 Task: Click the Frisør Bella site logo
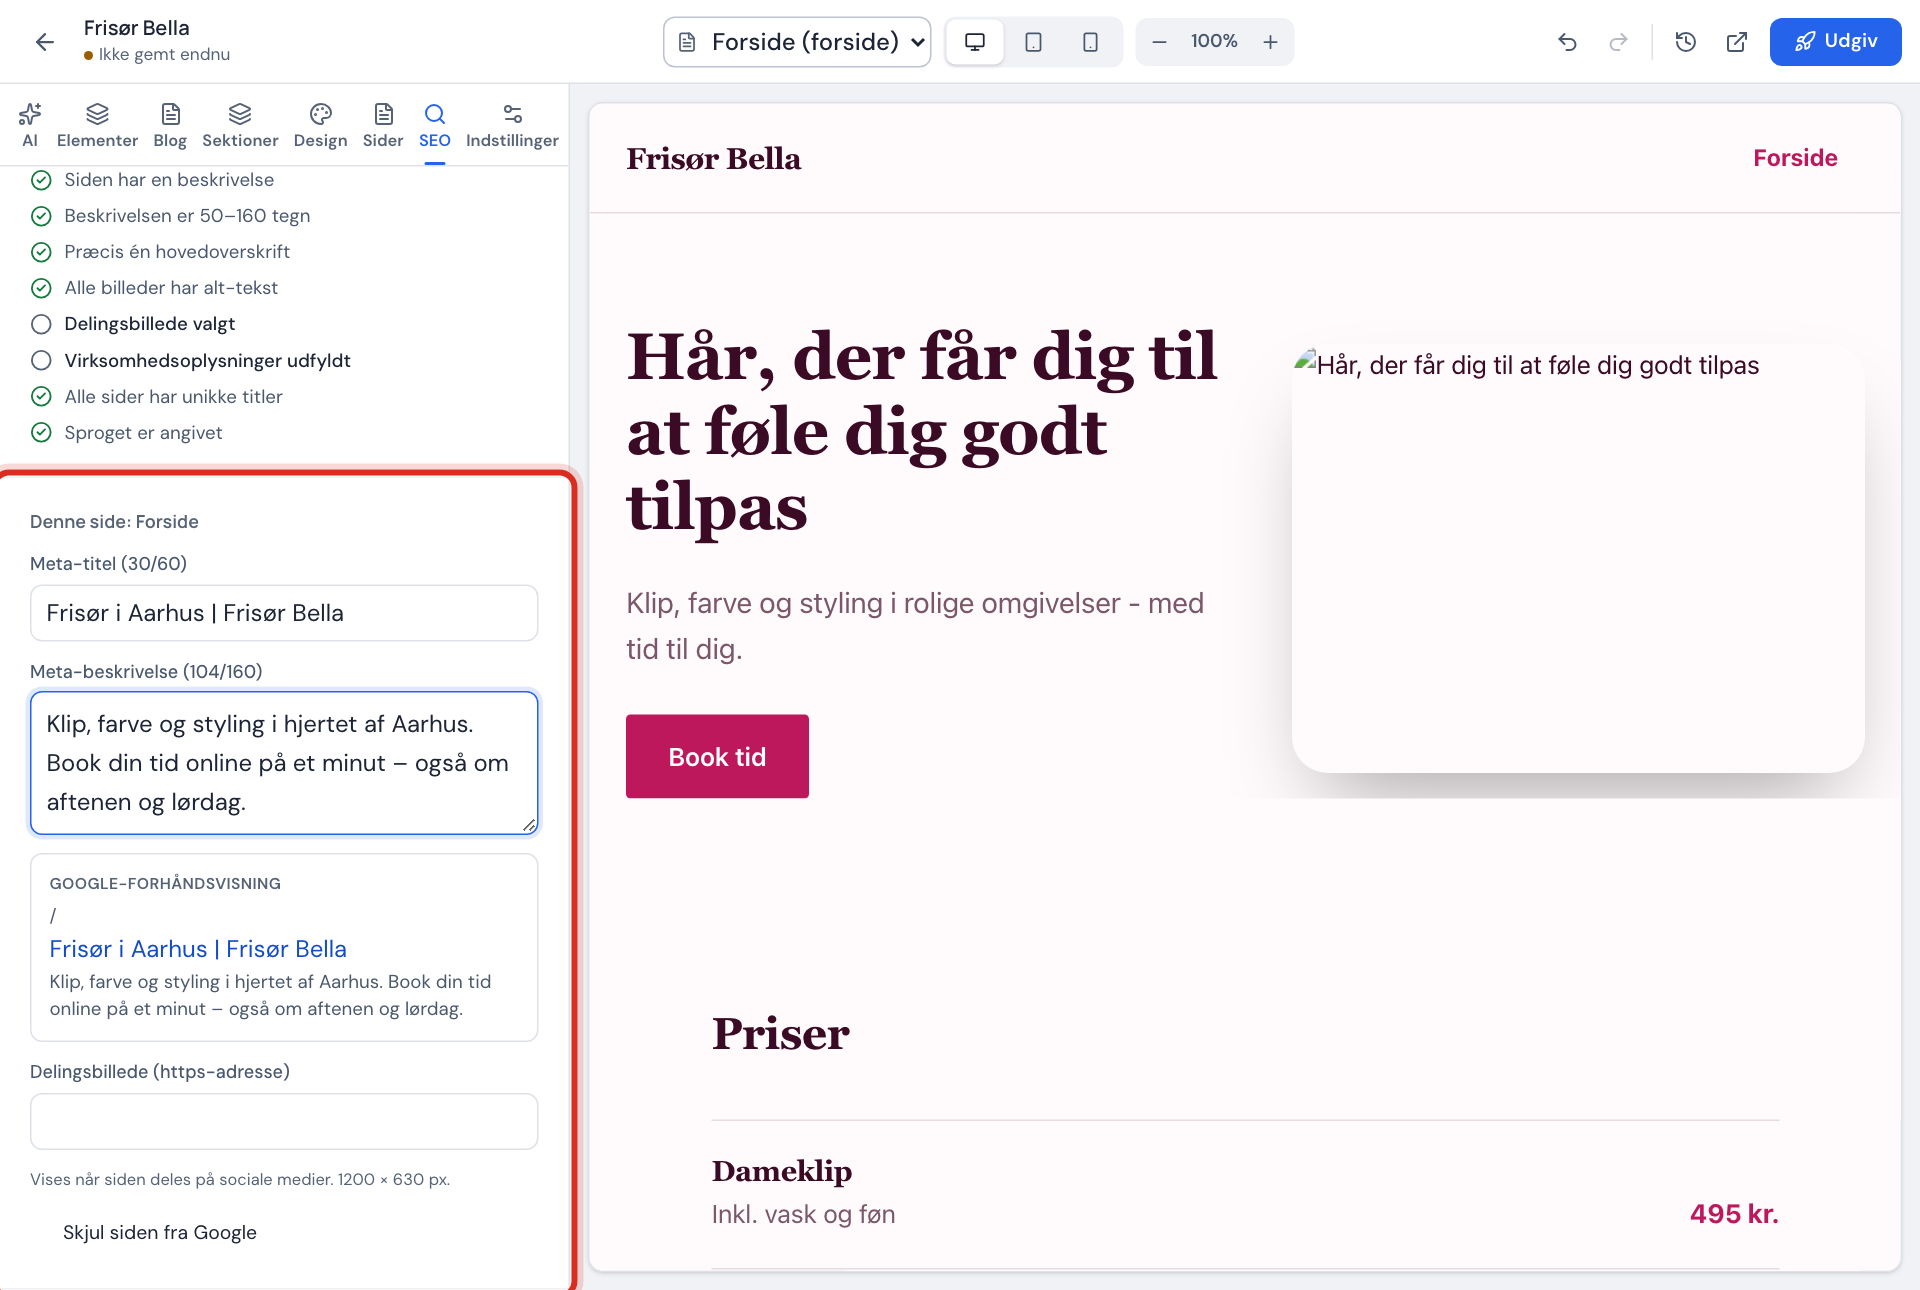[x=713, y=159]
